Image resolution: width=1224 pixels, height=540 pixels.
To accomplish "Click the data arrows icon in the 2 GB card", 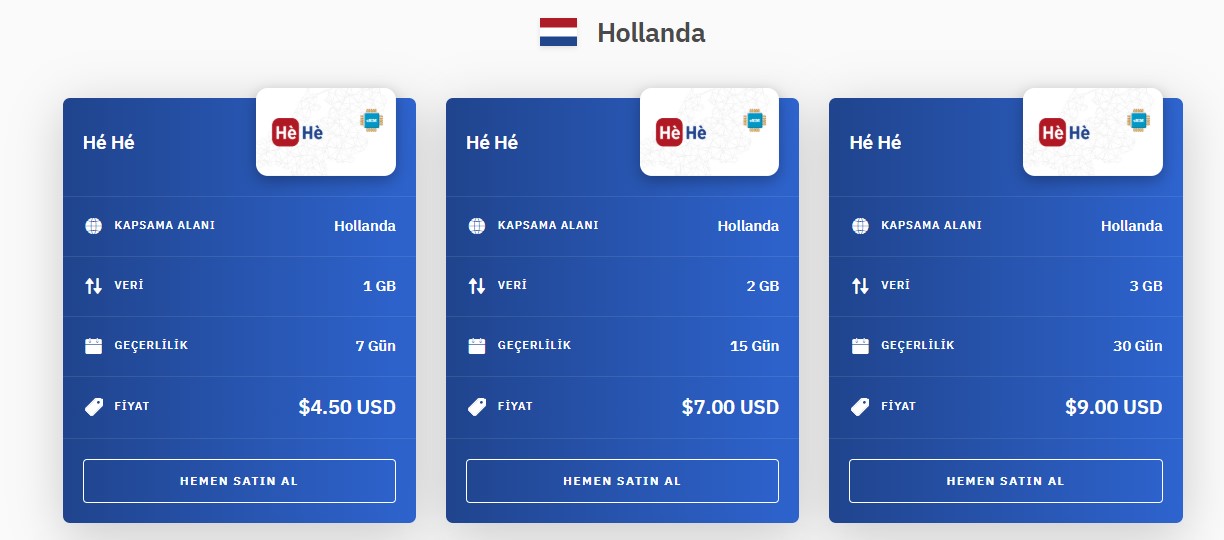I will point(477,286).
